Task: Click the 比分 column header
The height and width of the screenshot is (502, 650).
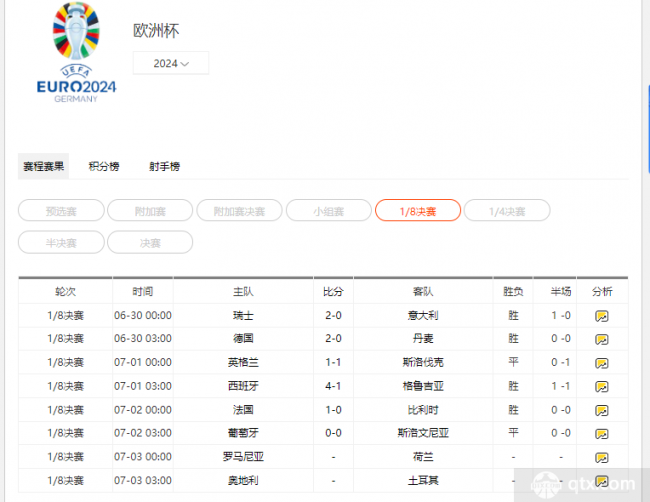Action: click(333, 291)
